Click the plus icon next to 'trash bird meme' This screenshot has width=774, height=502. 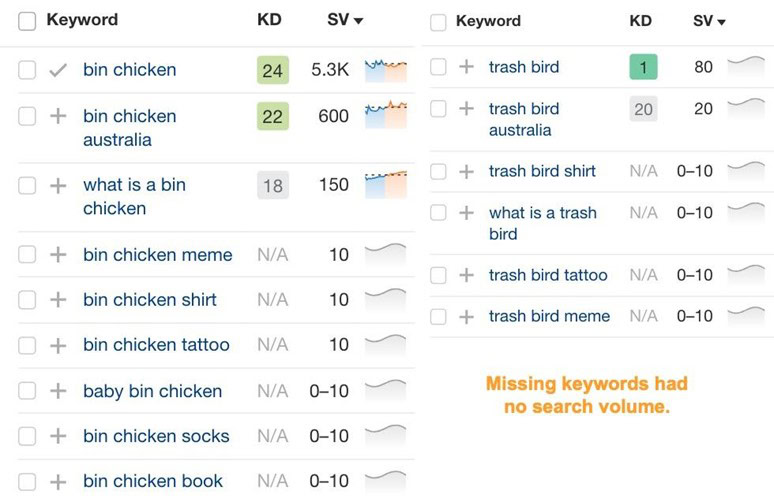[466, 316]
